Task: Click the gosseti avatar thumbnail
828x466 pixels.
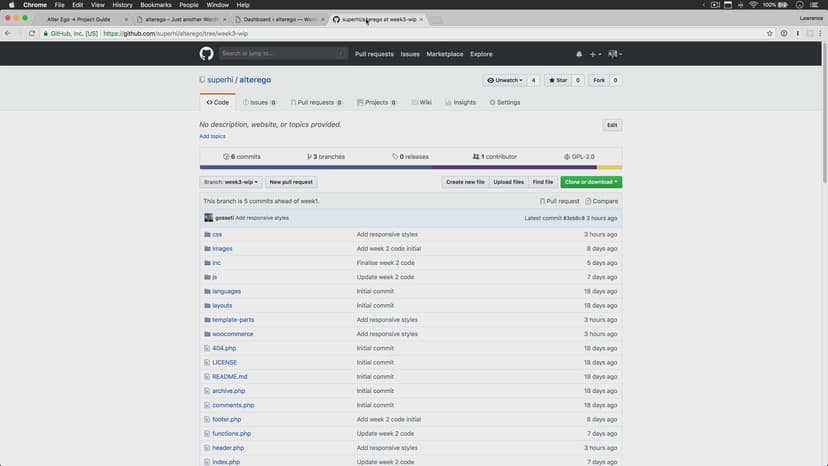Action: 209,217
